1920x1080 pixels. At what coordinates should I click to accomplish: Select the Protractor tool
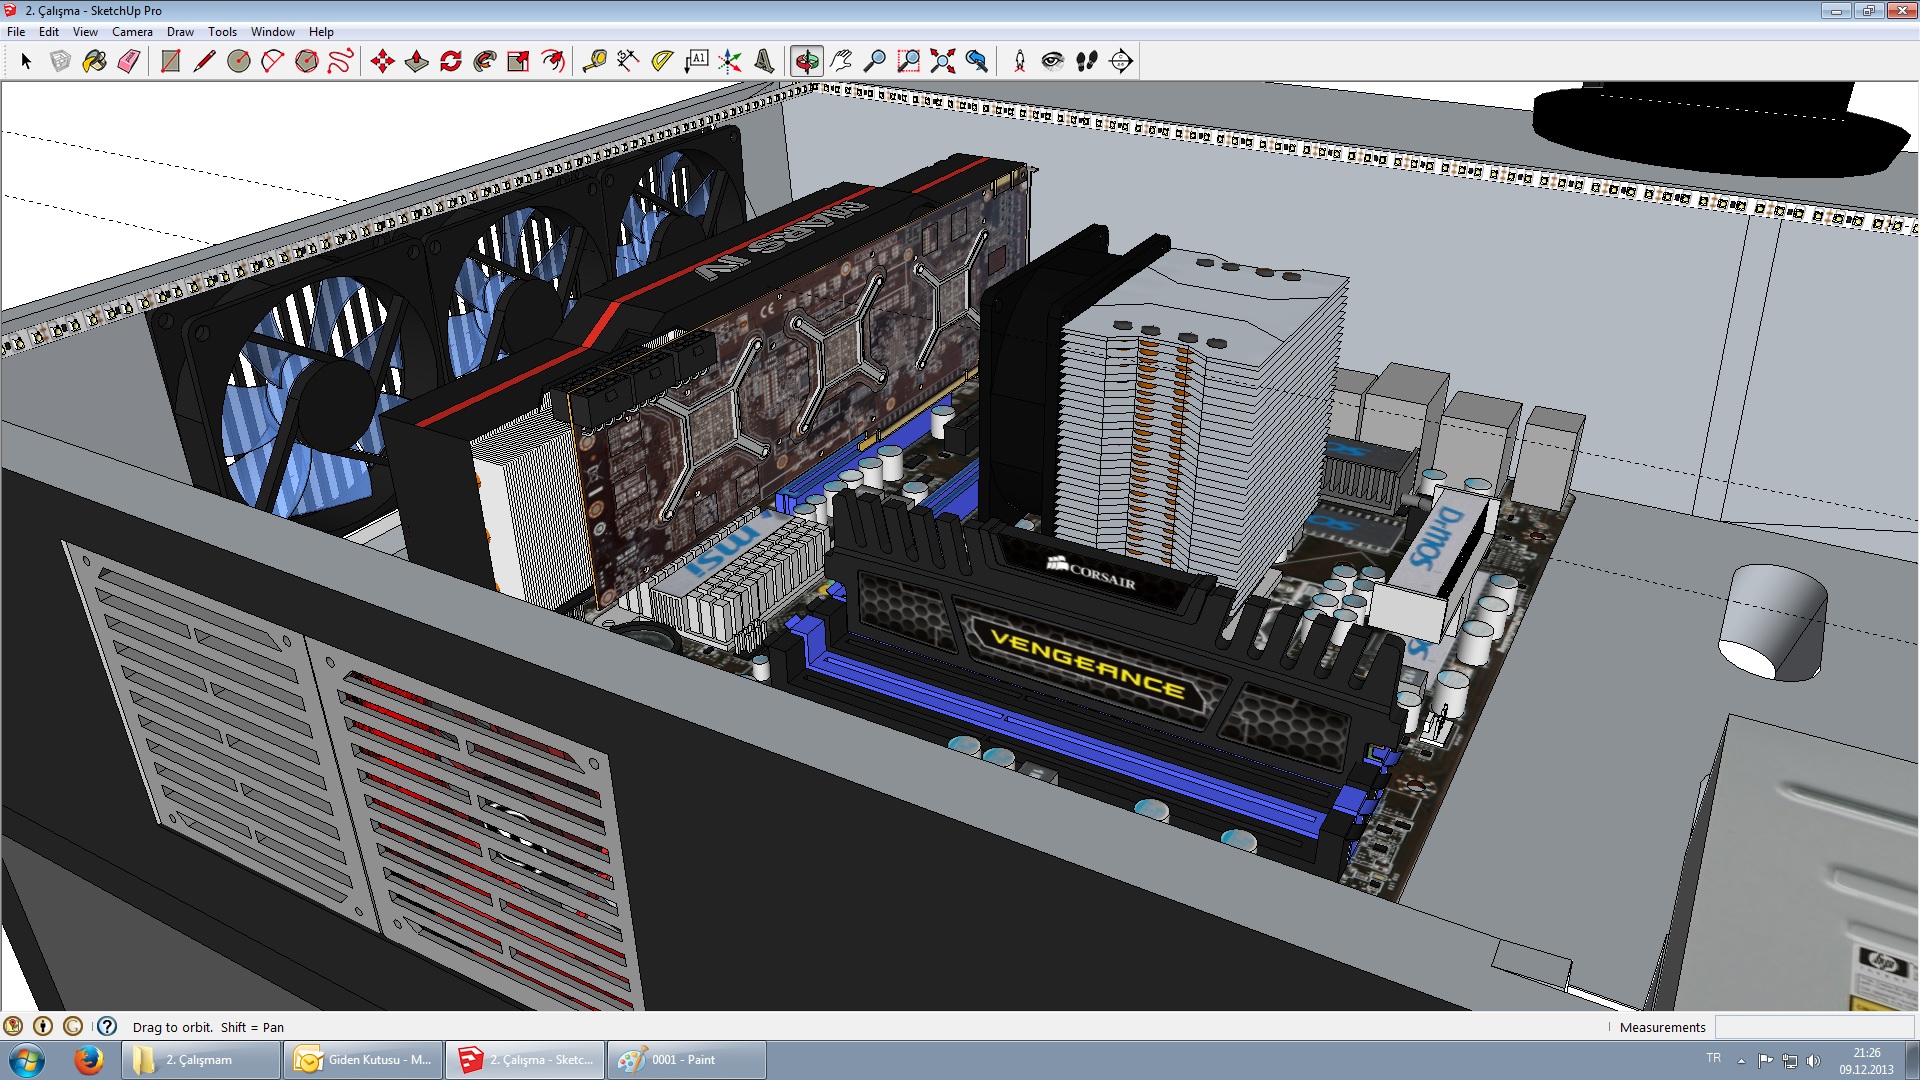click(663, 61)
